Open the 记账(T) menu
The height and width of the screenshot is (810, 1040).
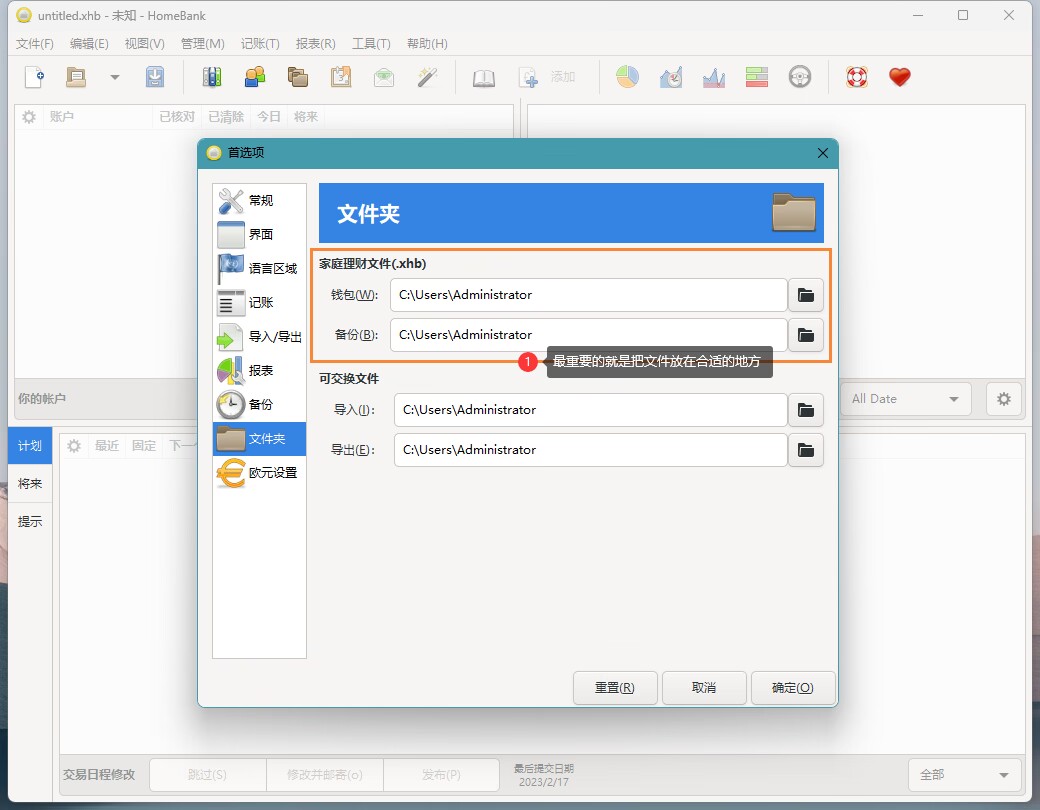coord(260,44)
